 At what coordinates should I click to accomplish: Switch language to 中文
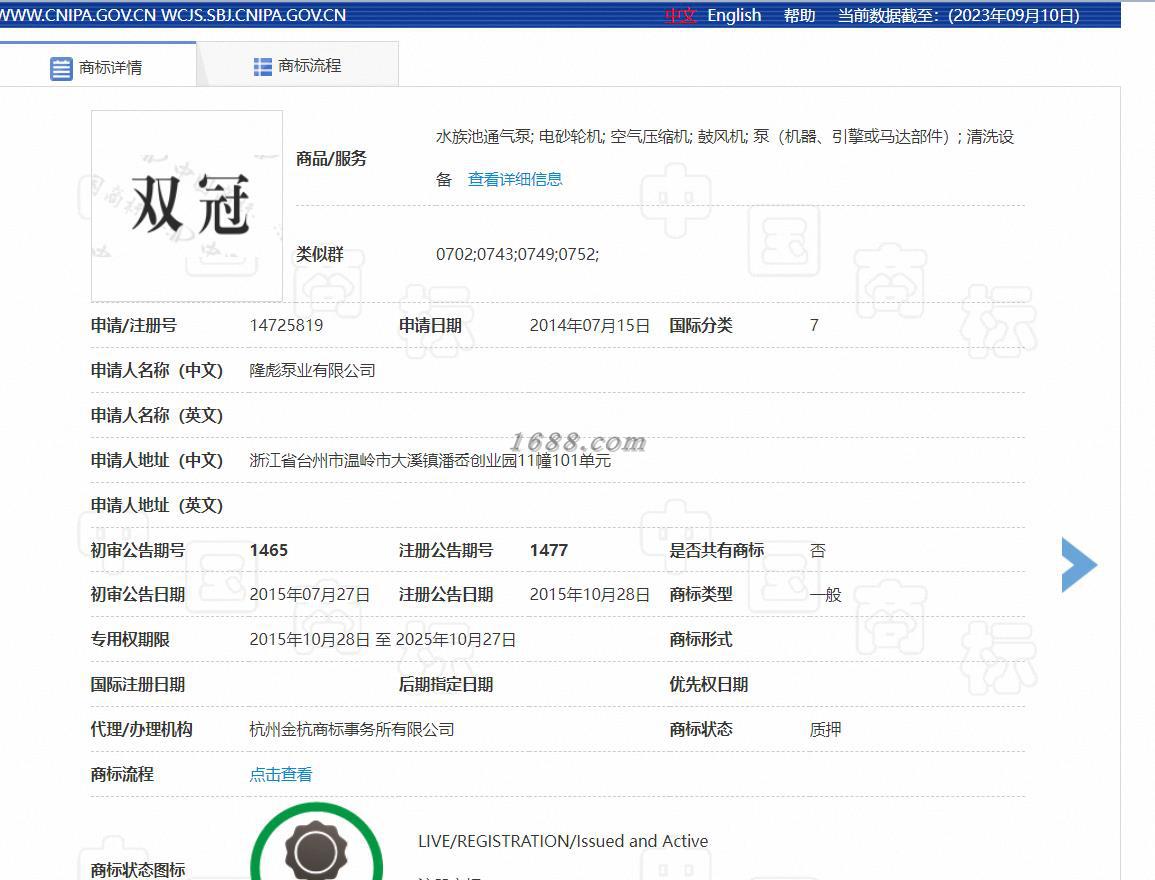680,15
